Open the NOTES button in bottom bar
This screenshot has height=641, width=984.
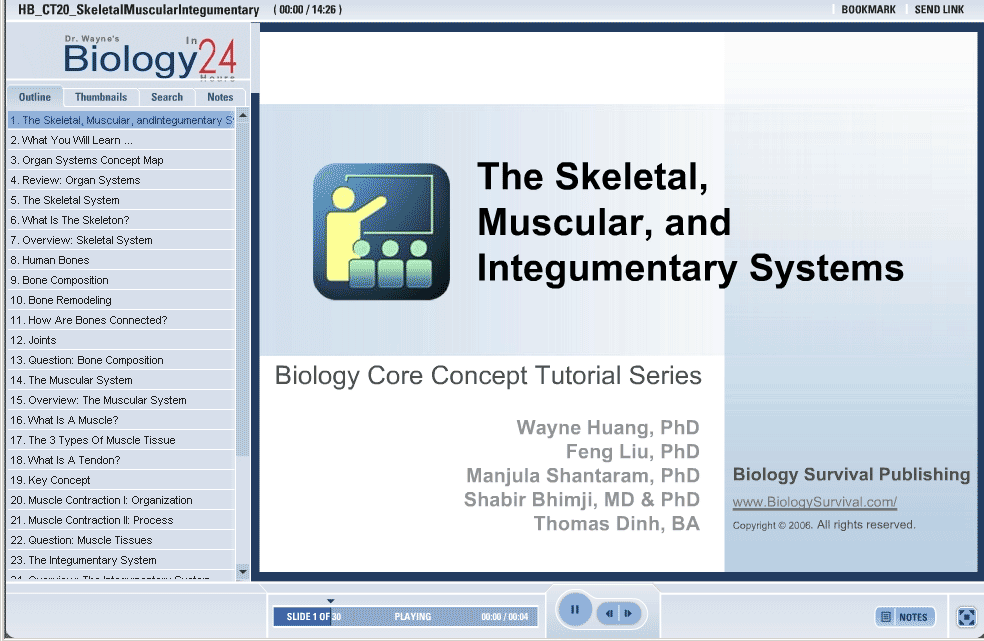[x=904, y=617]
